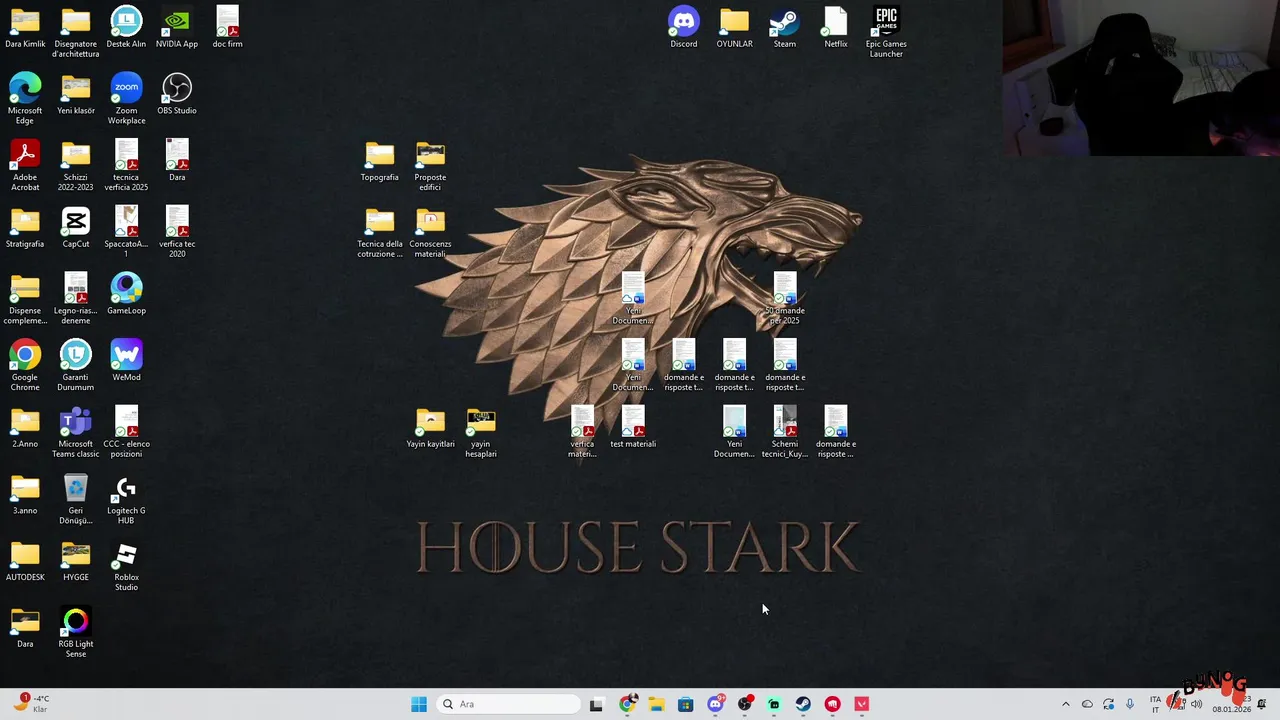Open the 3.anno folder

[25, 494]
